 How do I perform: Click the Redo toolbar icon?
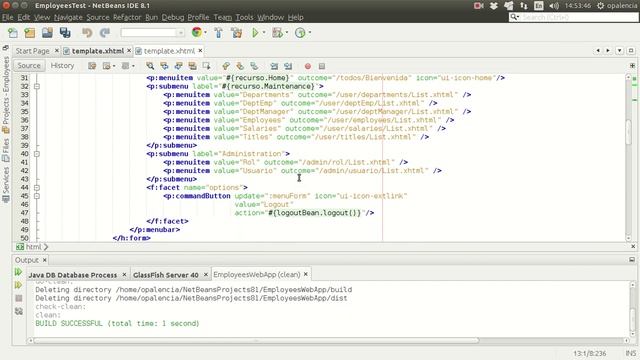[x=105, y=33]
